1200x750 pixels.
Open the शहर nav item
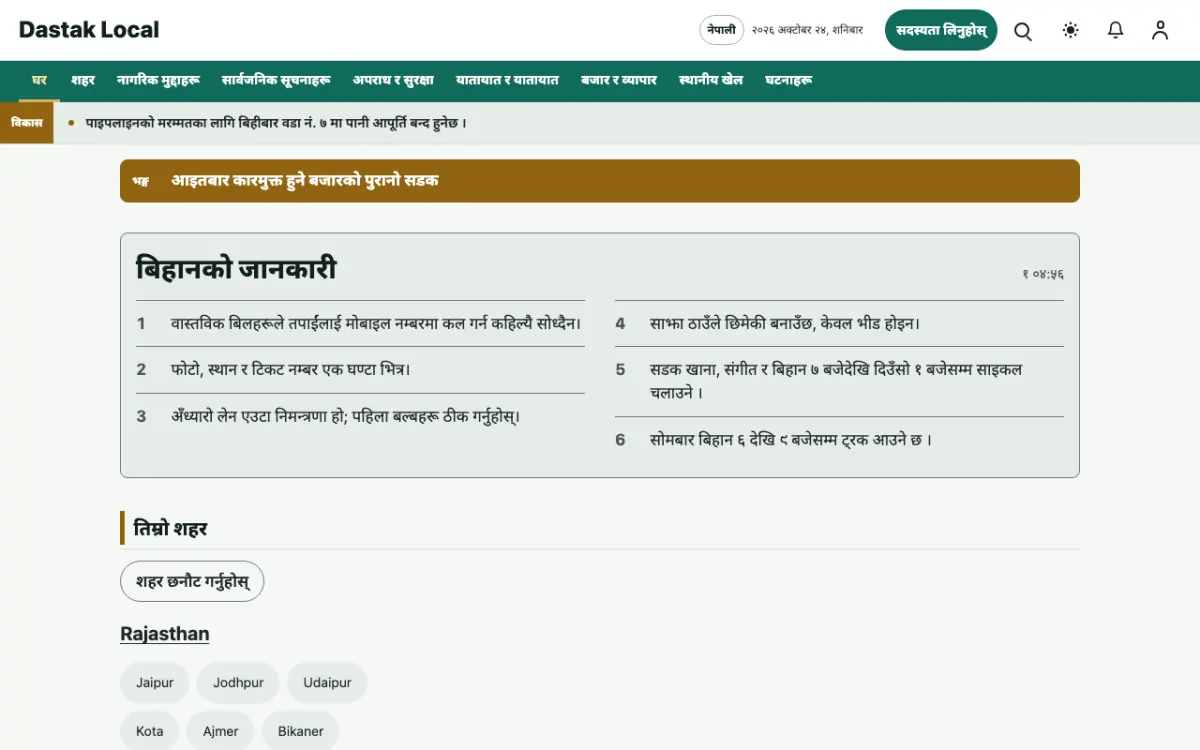(83, 80)
